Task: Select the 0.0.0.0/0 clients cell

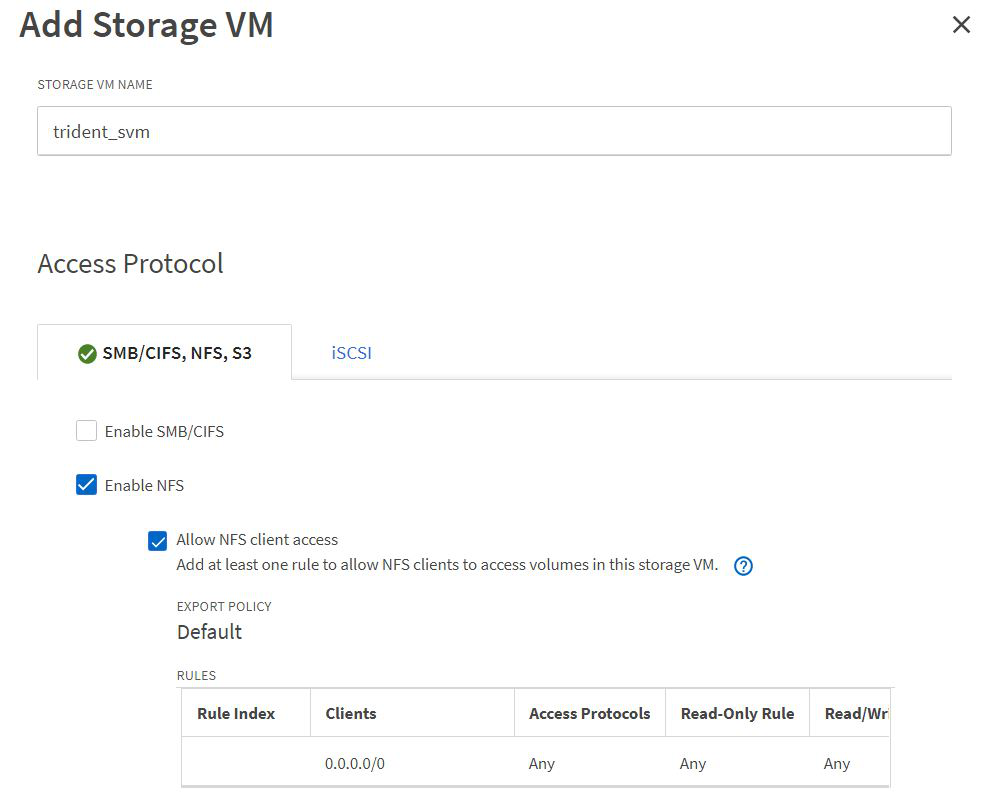Action: (355, 764)
